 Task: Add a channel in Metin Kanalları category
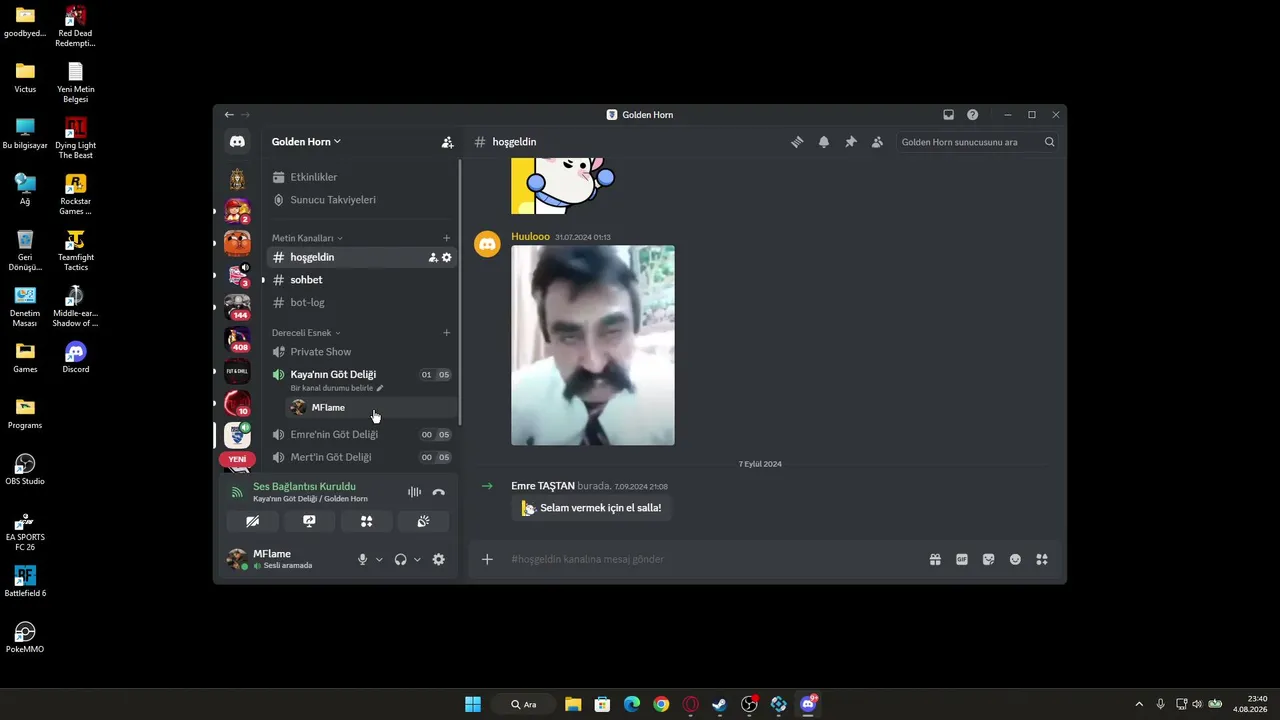(x=446, y=238)
